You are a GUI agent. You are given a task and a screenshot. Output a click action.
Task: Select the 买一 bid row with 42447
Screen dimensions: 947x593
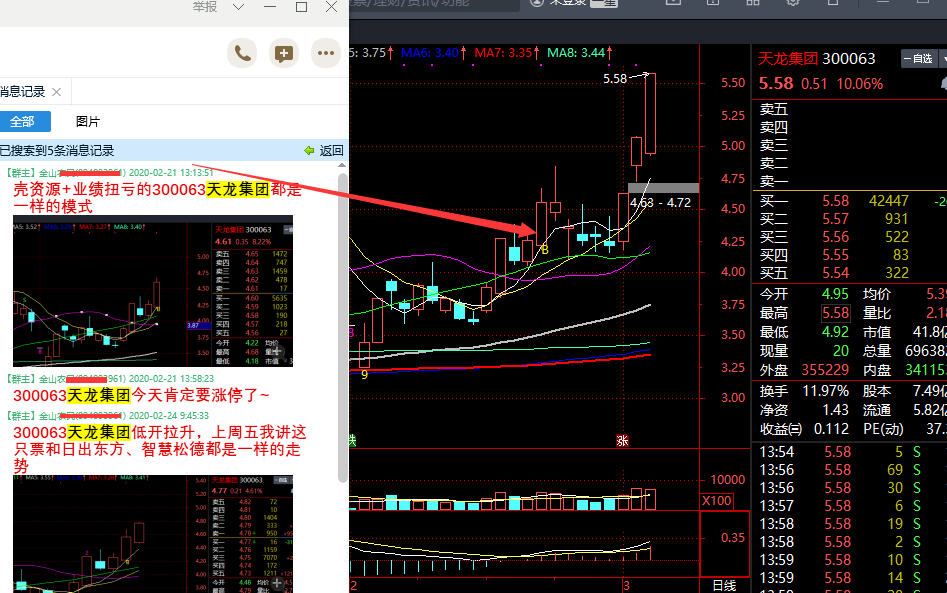[x=849, y=201]
